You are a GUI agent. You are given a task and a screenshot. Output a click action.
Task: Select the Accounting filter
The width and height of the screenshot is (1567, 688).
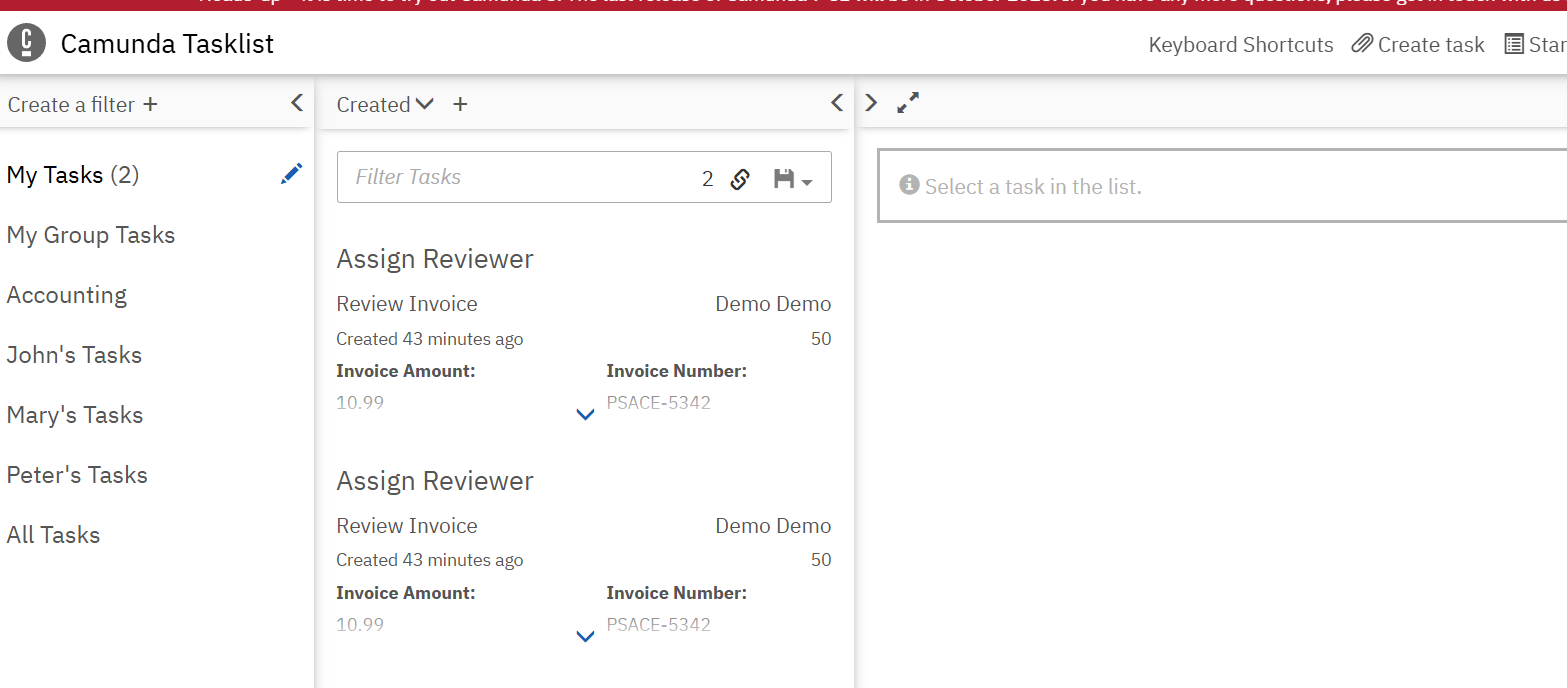tap(67, 295)
